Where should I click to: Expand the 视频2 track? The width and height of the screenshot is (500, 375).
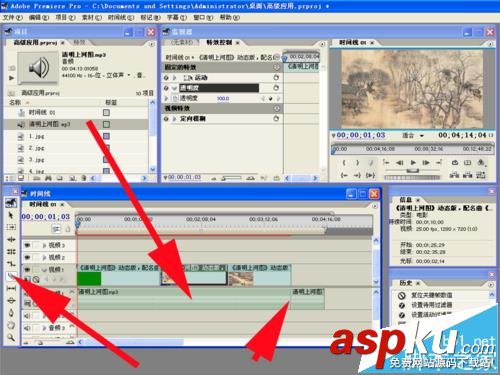(x=44, y=257)
